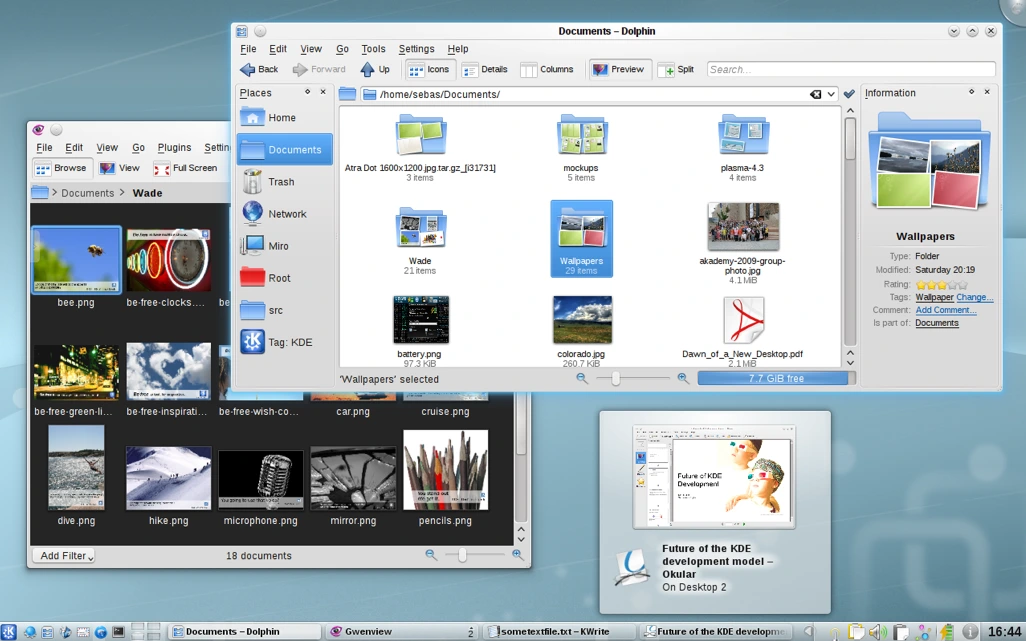
Task: Select the battery.png file
Action: click(x=420, y=331)
